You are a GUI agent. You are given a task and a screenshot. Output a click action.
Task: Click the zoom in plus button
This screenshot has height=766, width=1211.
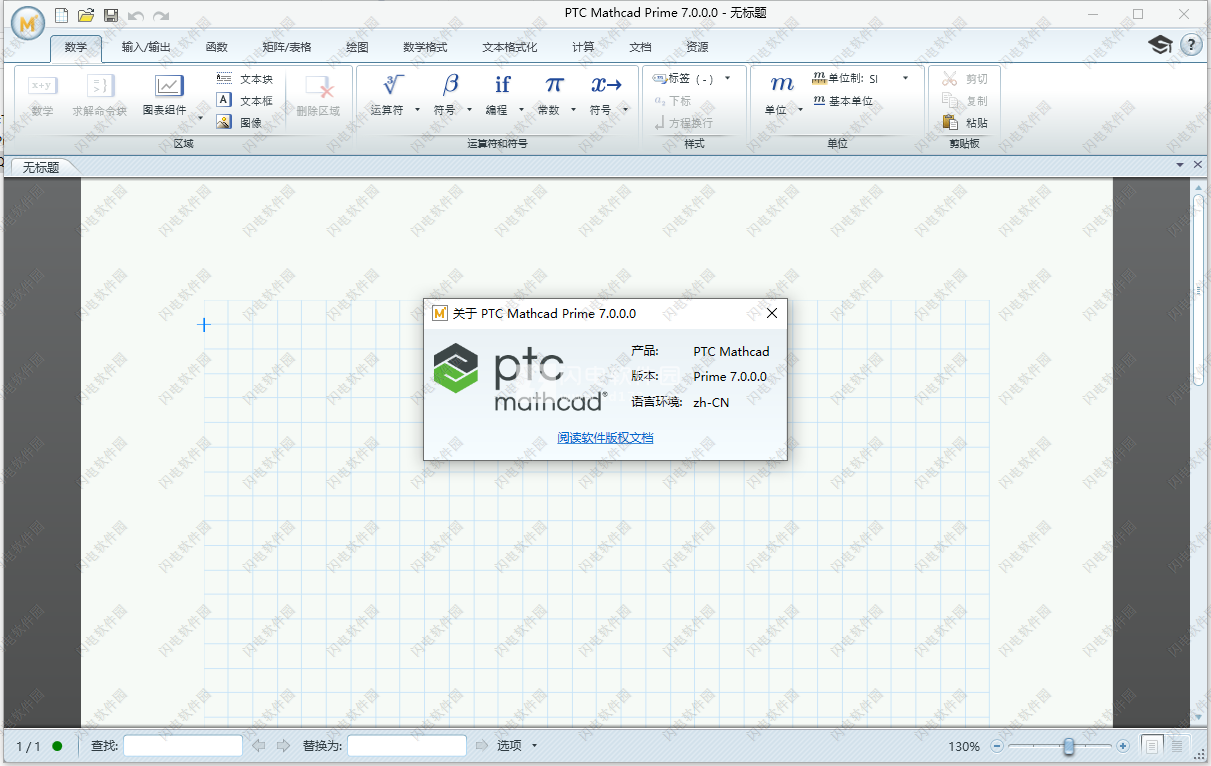(1123, 746)
